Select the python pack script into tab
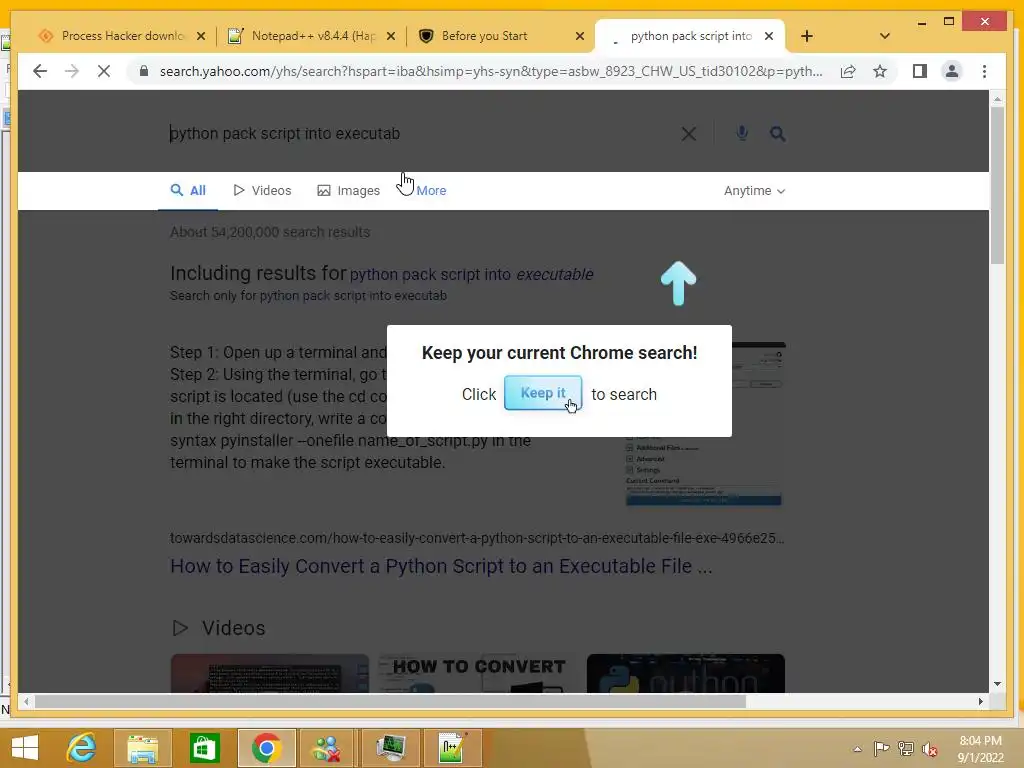The height and width of the screenshot is (768, 1024). (x=690, y=36)
